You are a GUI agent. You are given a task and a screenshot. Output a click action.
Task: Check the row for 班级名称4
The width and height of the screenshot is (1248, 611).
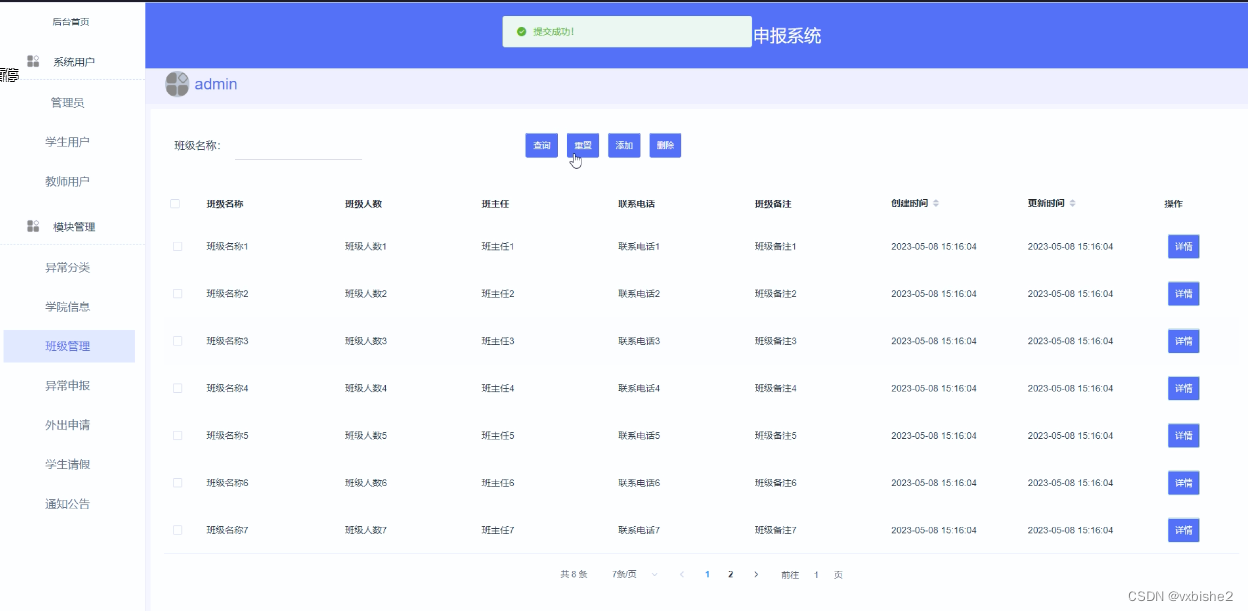[x=178, y=388]
